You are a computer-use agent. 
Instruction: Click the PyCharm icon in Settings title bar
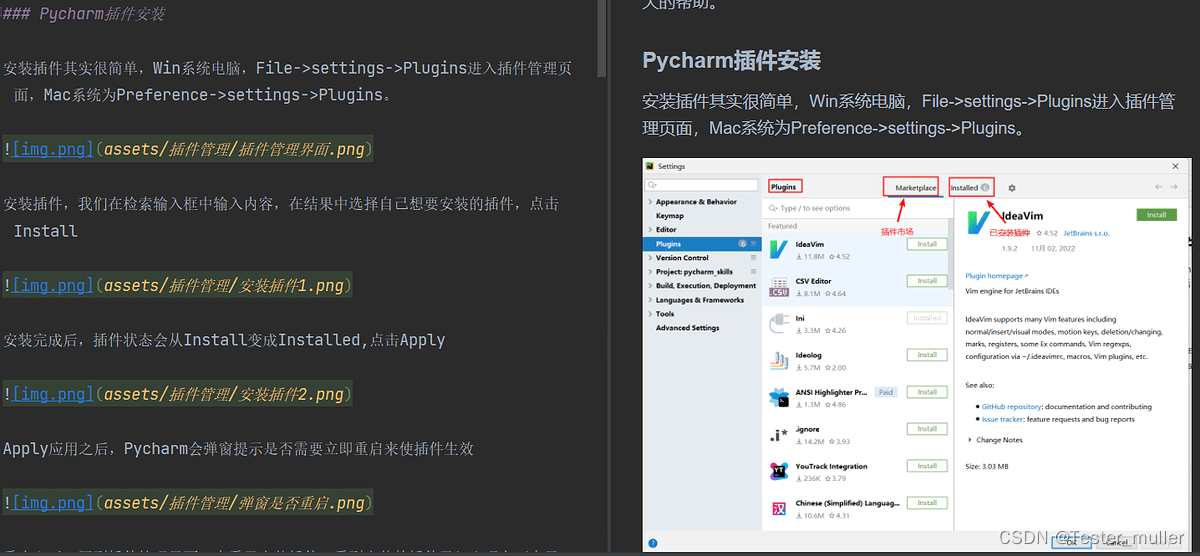point(650,166)
